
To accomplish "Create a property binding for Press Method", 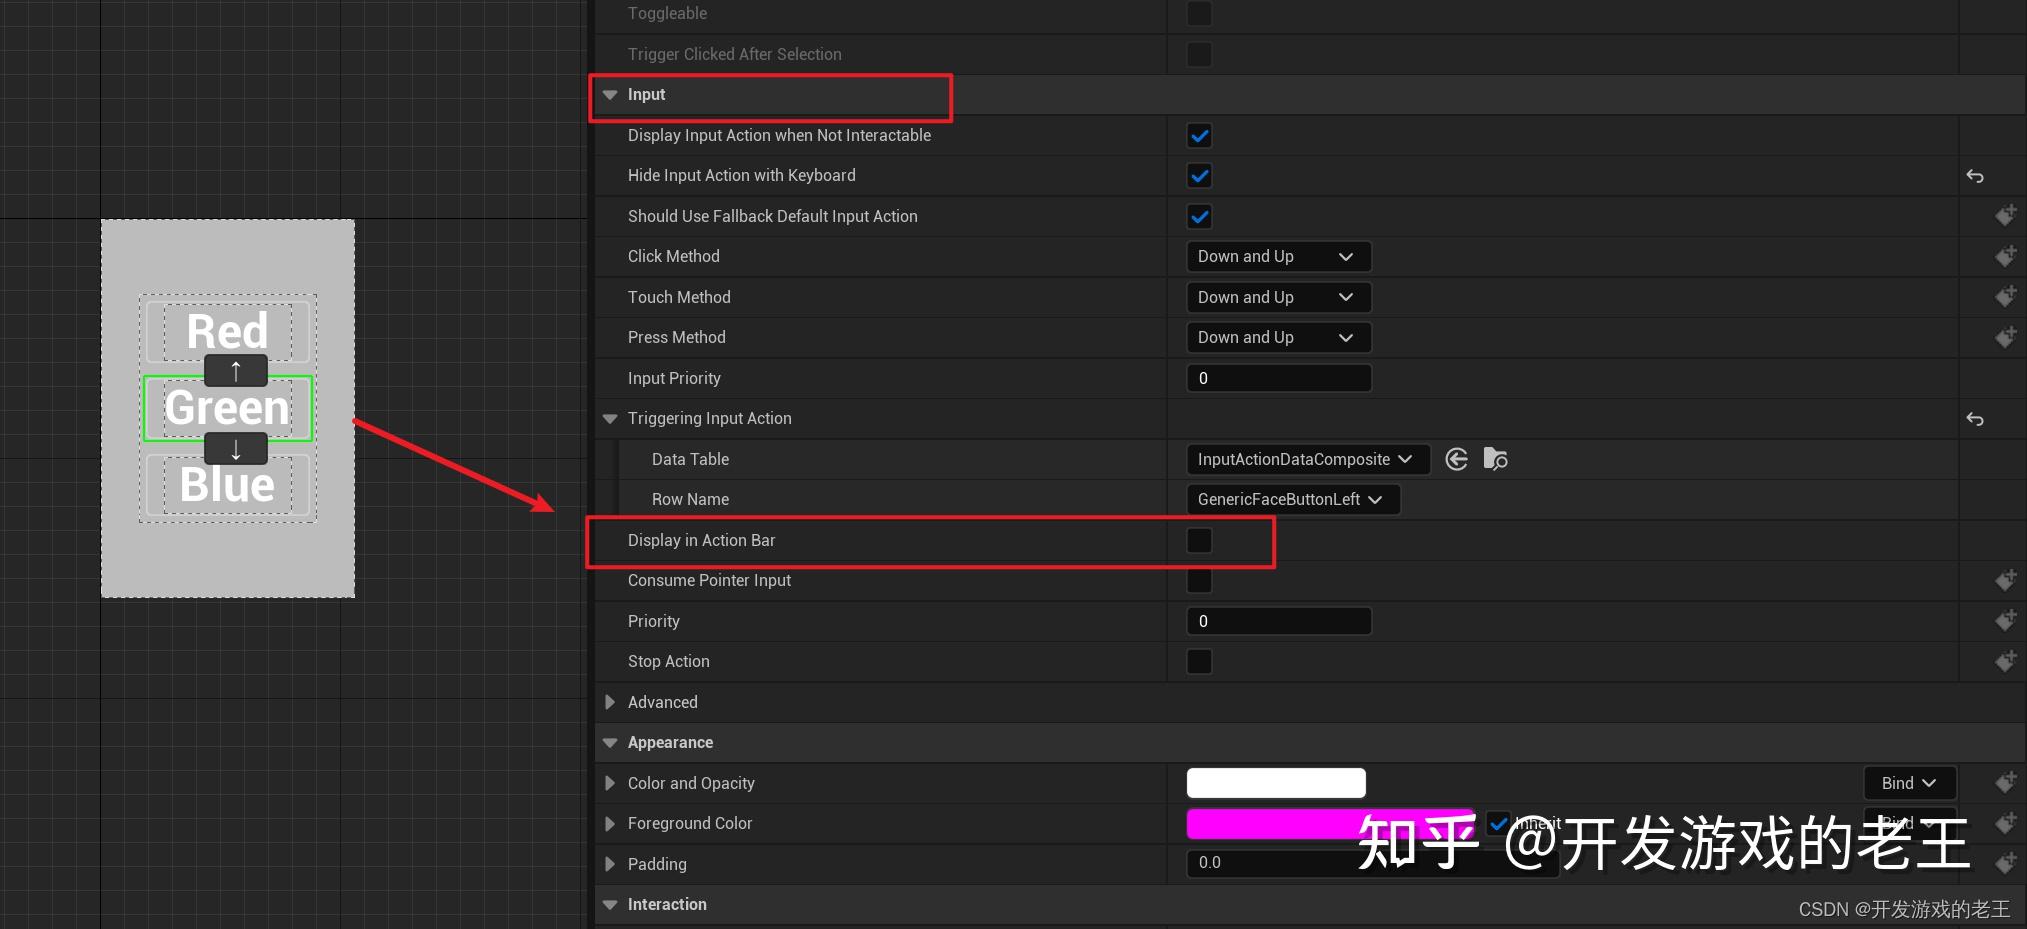I will click(2006, 337).
